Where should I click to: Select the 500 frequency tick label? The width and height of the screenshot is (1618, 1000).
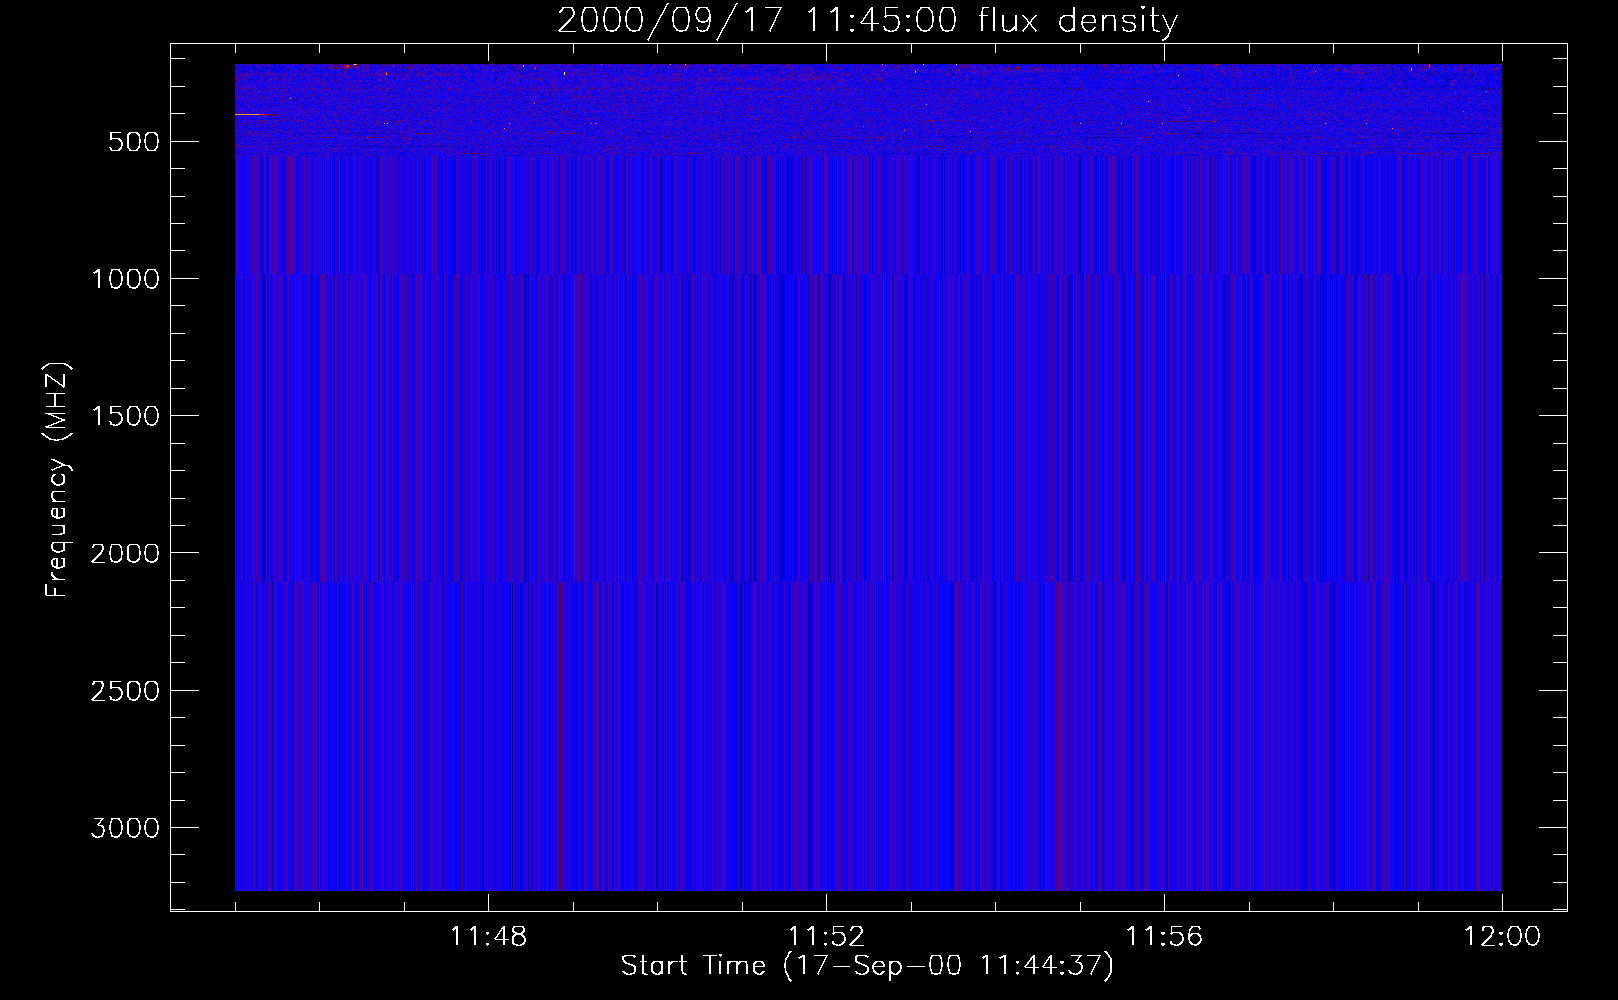(133, 142)
